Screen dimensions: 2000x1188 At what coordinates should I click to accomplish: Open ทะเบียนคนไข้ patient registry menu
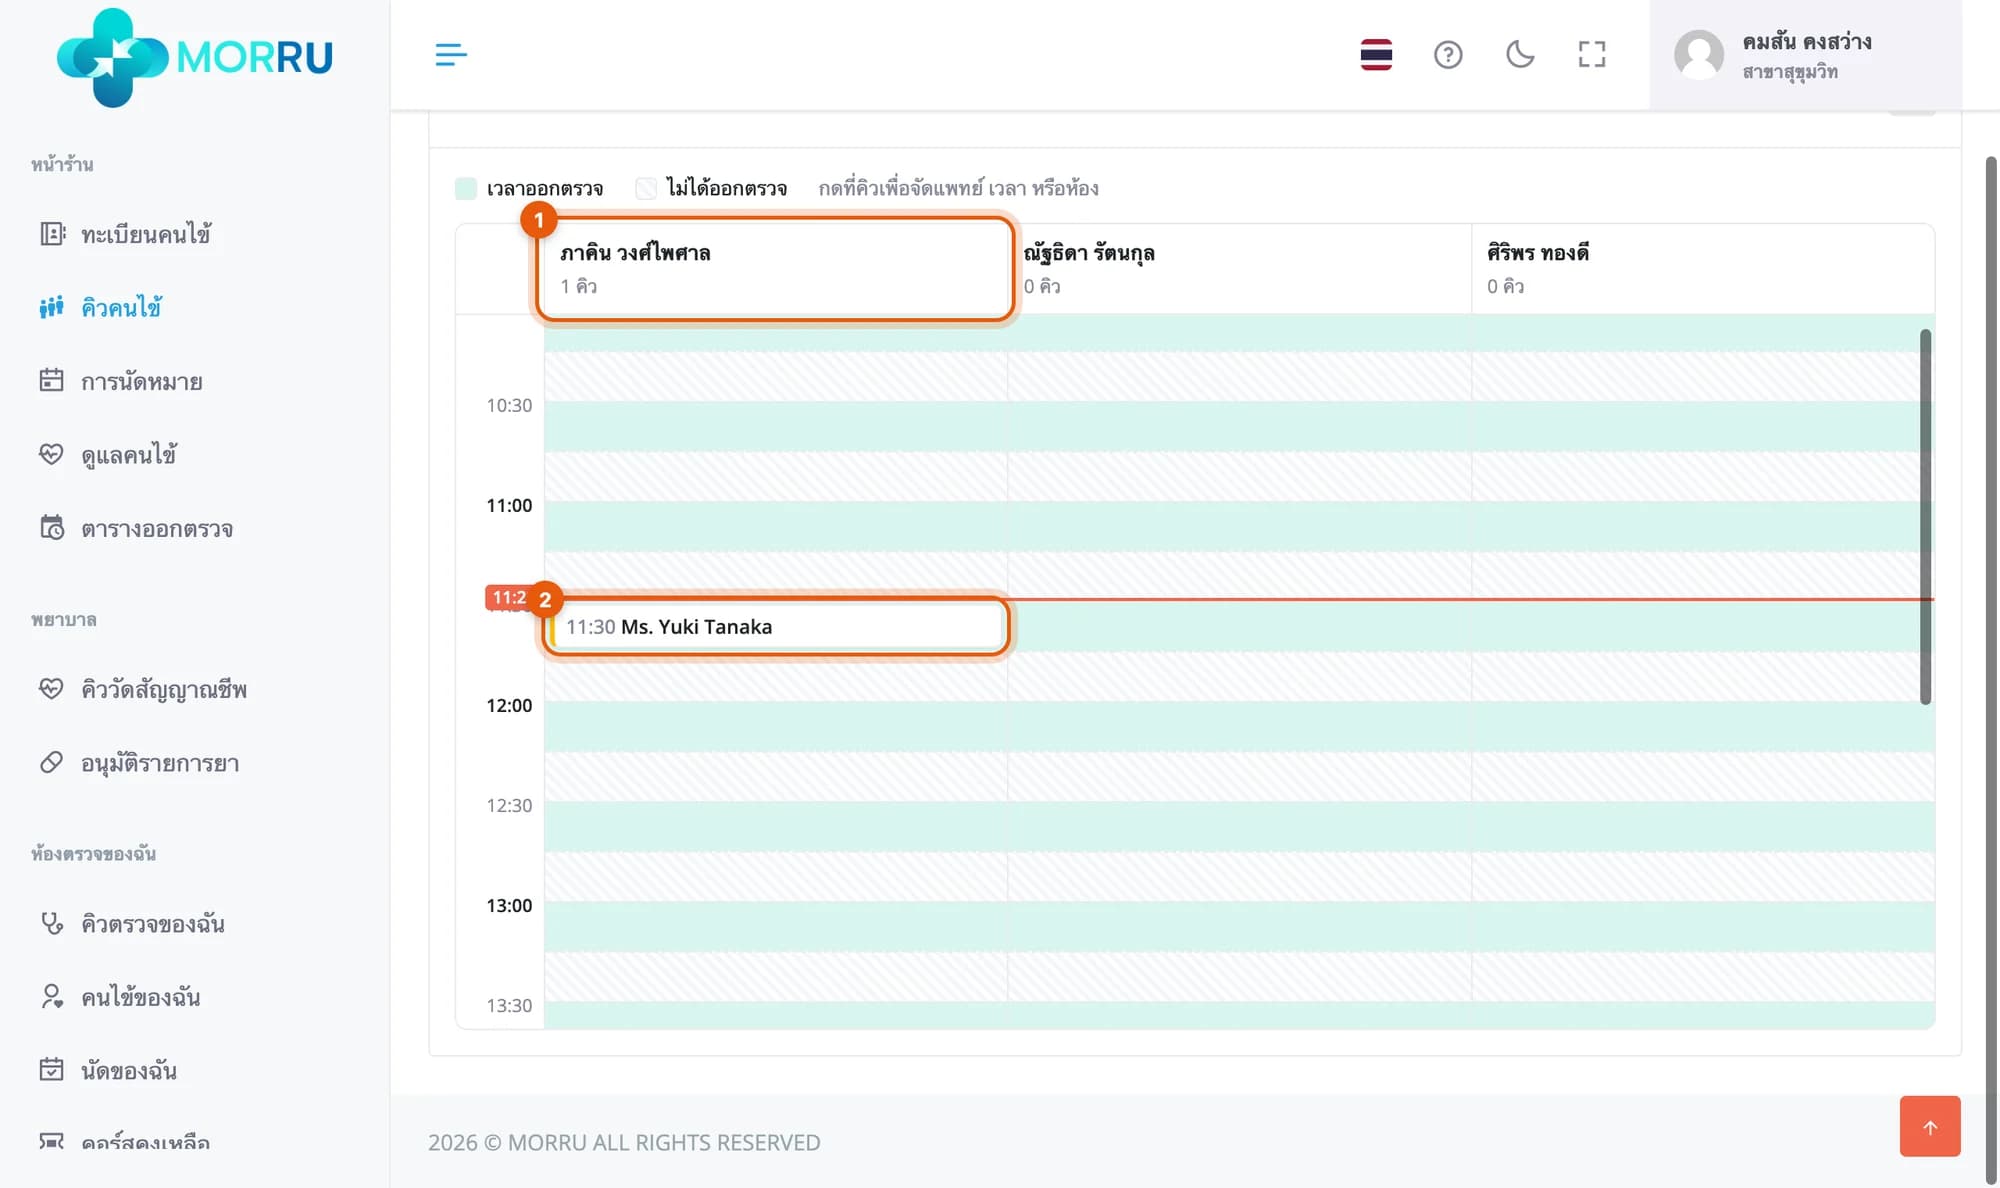tap(125, 234)
